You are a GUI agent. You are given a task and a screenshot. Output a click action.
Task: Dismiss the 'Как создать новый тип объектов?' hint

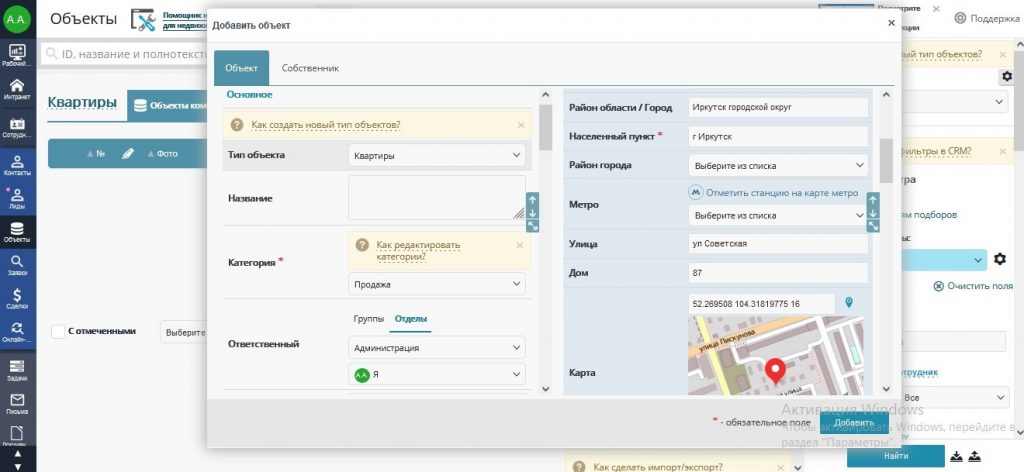pyautogui.click(x=521, y=125)
